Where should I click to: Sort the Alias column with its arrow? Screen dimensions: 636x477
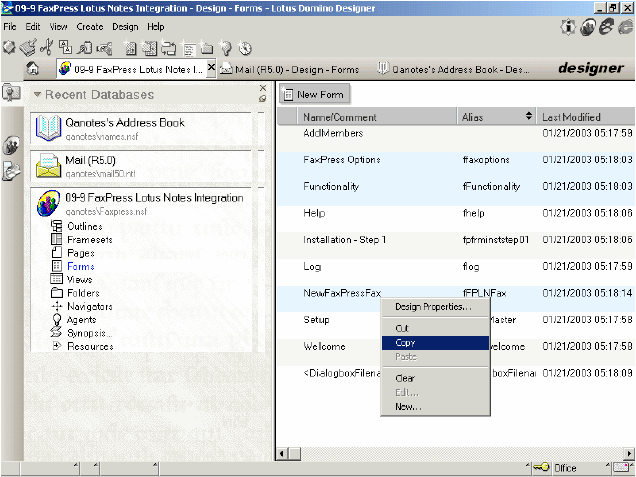click(x=528, y=117)
